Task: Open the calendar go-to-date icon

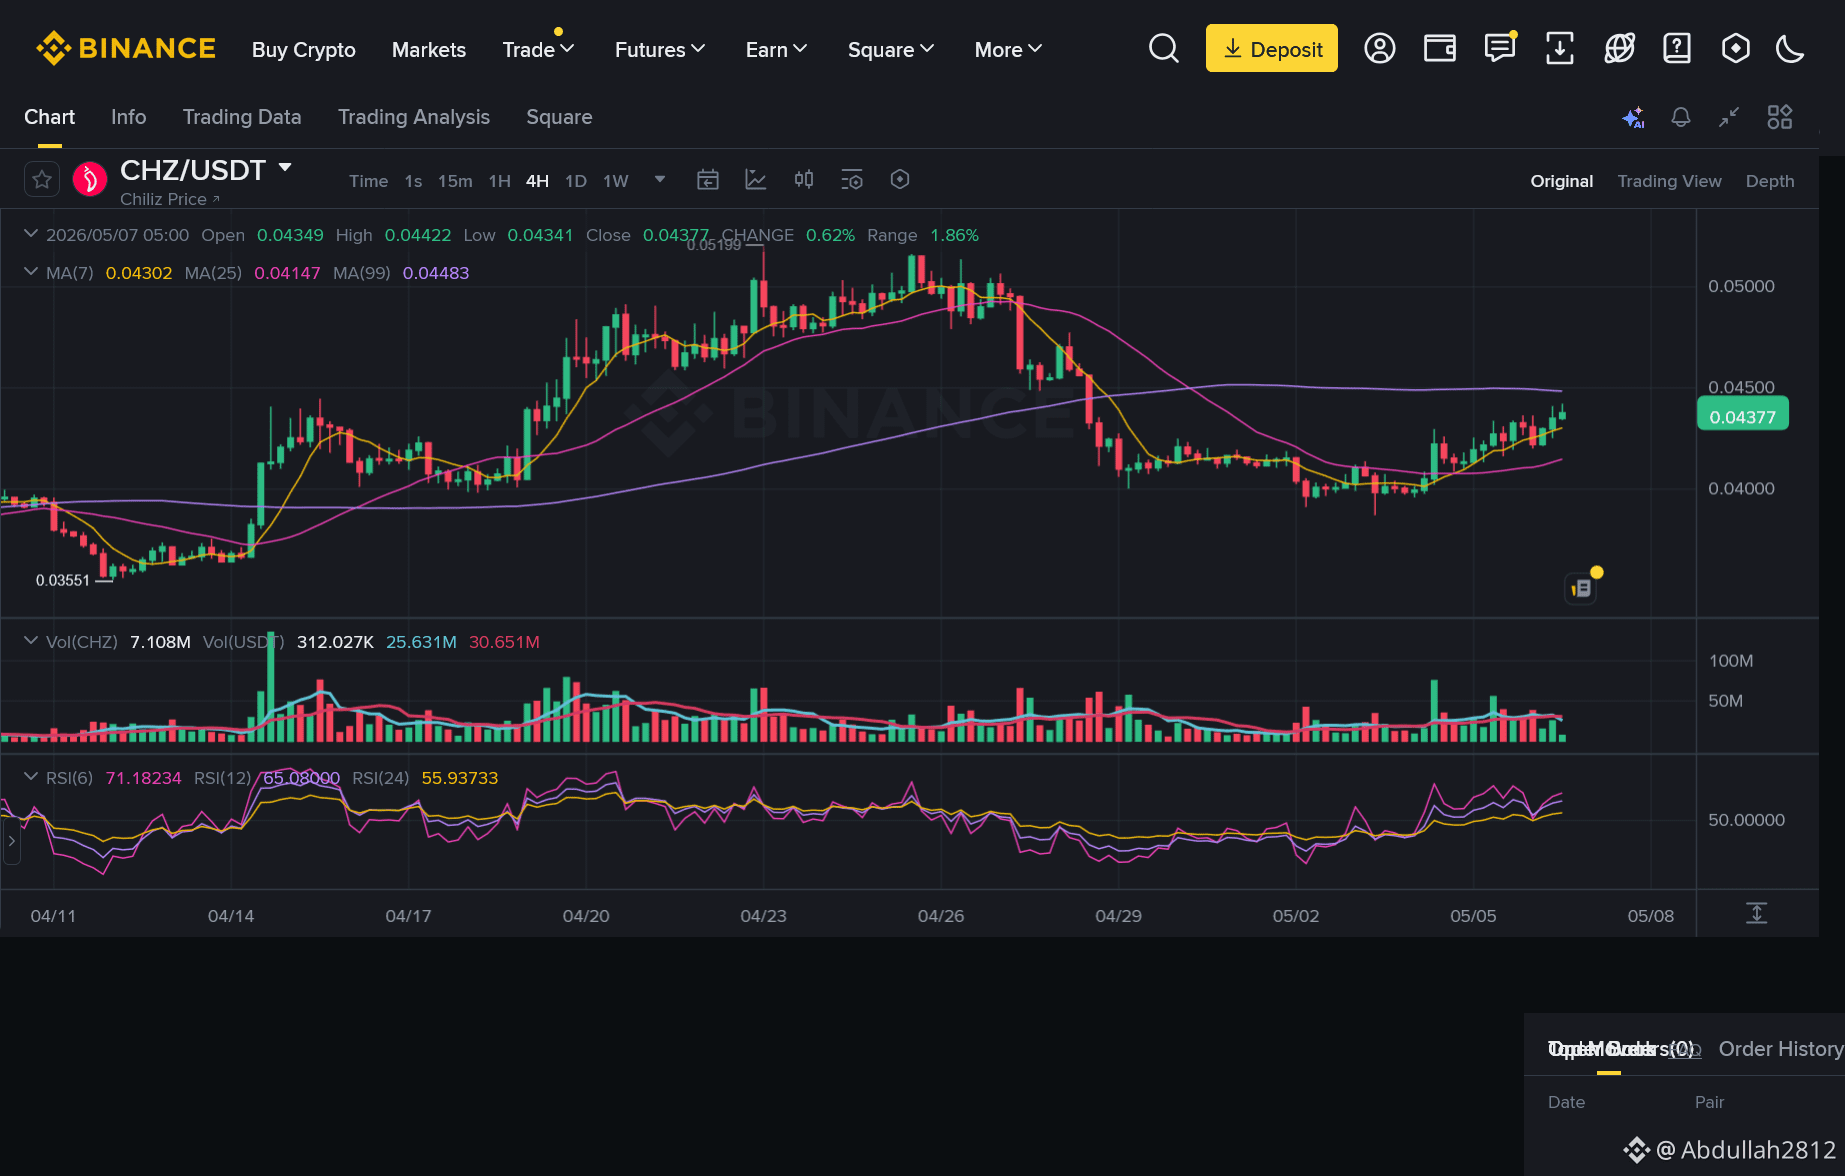Action: click(x=708, y=180)
